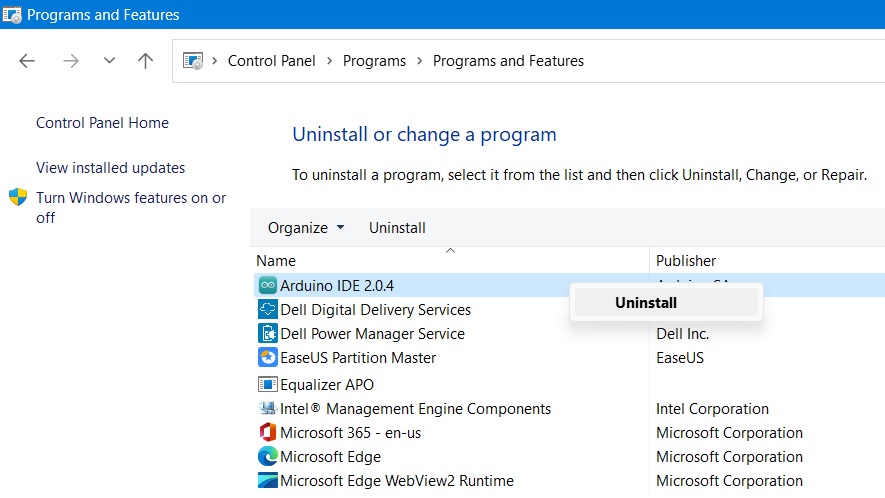The height and width of the screenshot is (498, 885).
Task: Click the shield icon beside Turn Windows features
Action: 18,197
